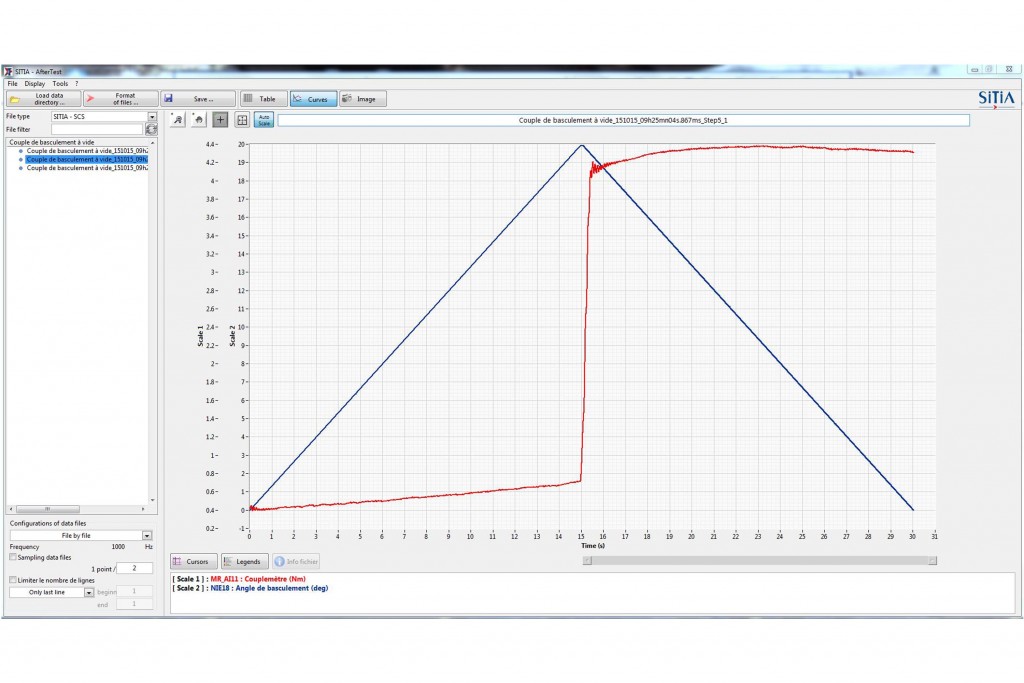The height and width of the screenshot is (683, 1024).
Task: Open the Only last line dropdown
Action: coord(89,592)
